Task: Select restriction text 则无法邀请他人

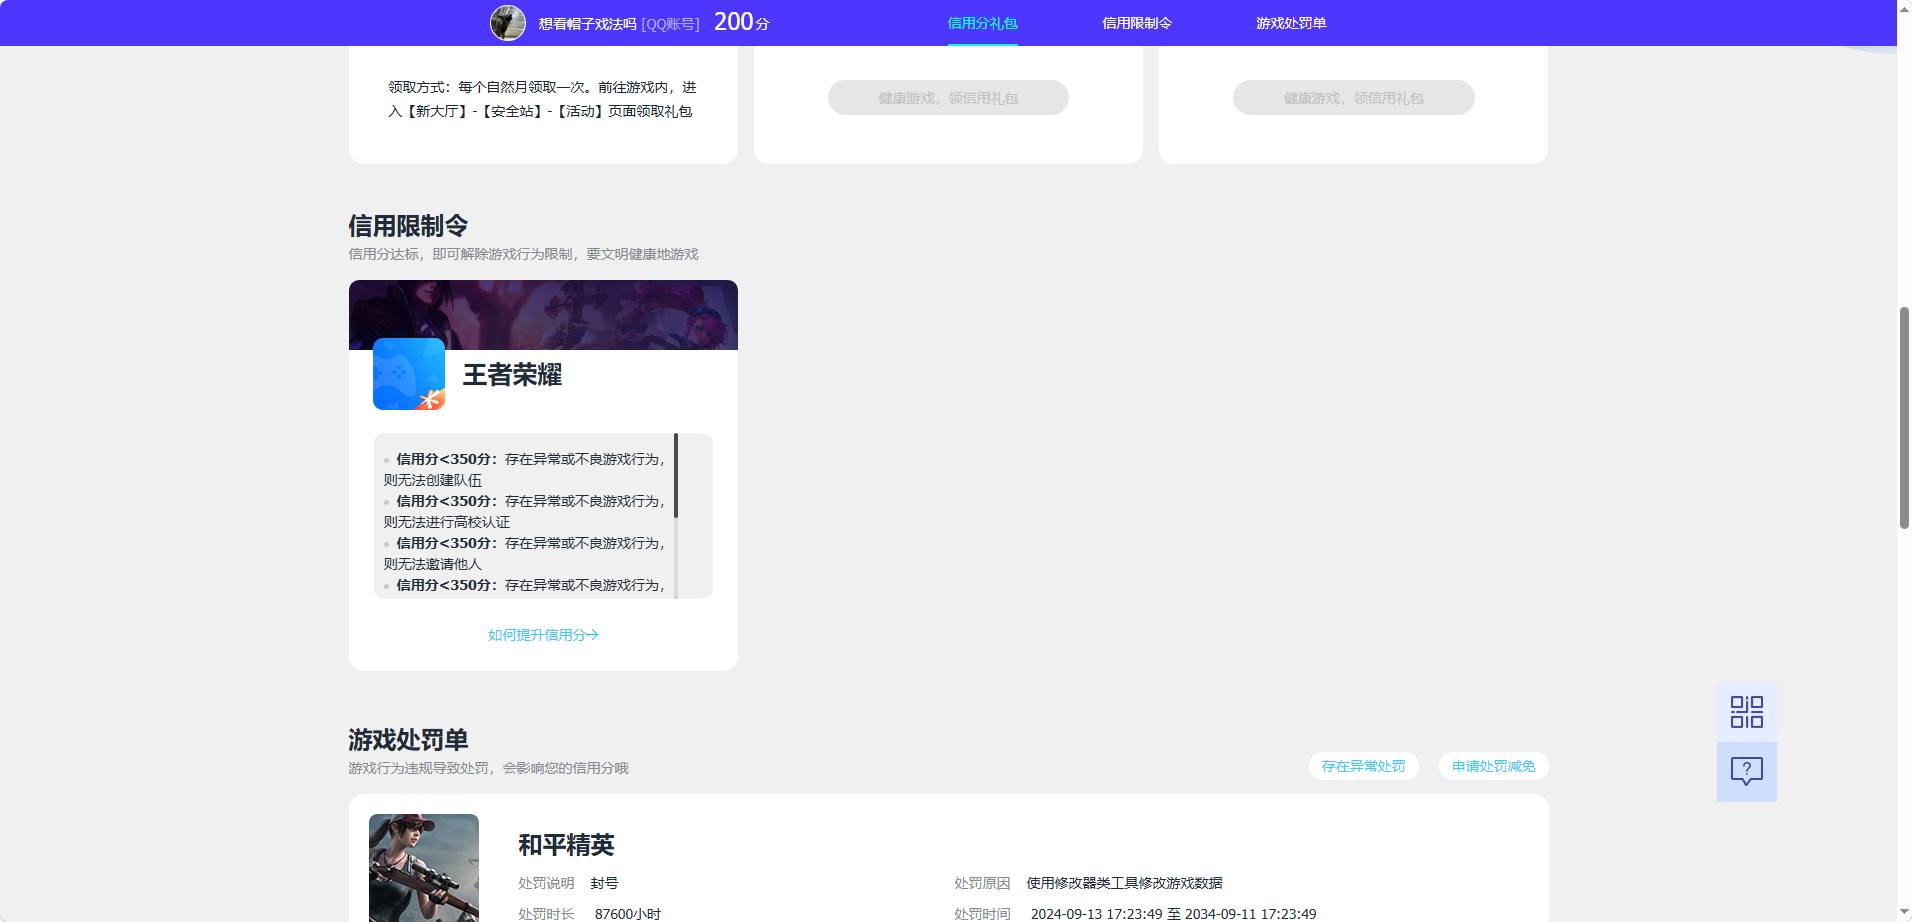Action: 432,564
